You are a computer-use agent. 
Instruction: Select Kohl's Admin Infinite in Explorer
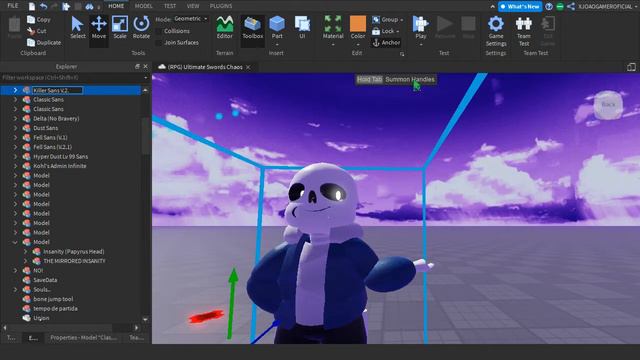click(x=60, y=166)
